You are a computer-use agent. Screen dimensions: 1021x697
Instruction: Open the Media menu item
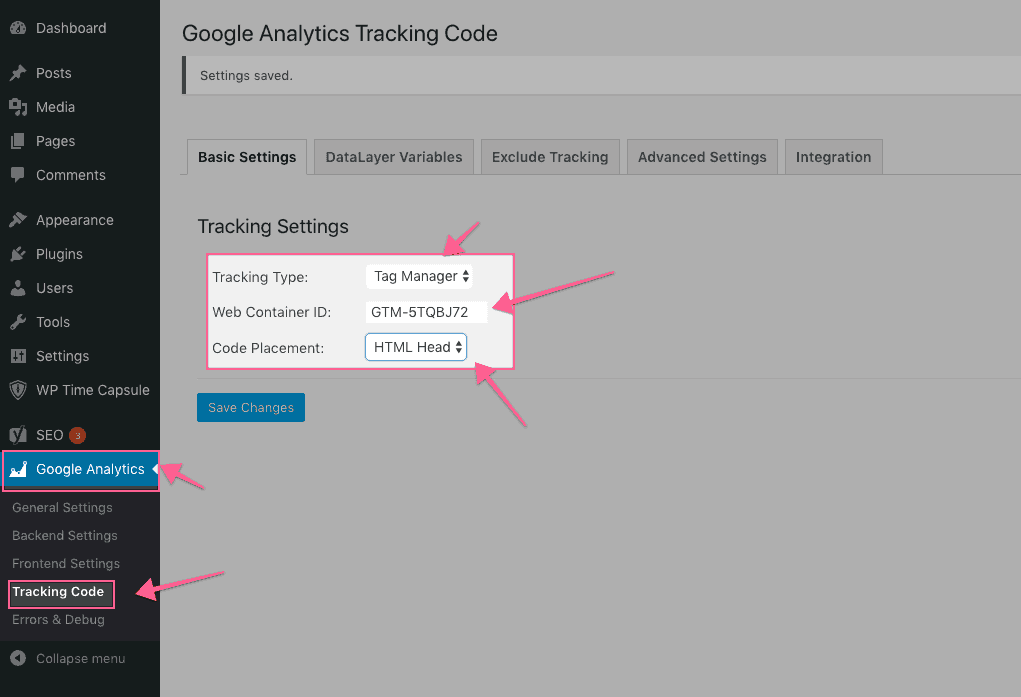(79, 107)
